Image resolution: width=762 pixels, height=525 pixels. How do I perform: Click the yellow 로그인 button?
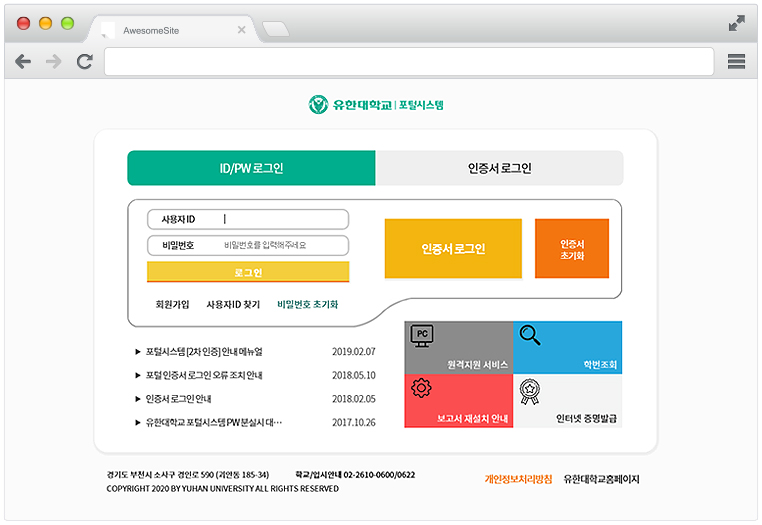[x=248, y=272]
